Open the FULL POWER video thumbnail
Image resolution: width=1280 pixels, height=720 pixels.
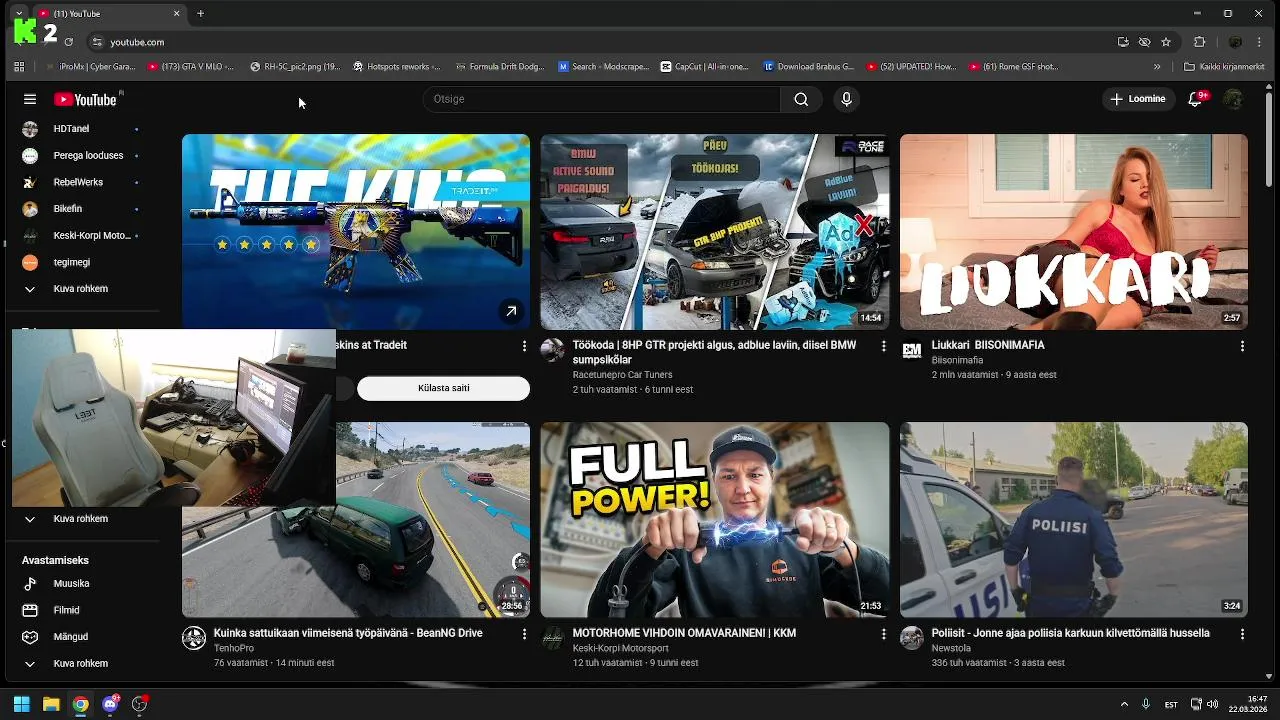click(715, 520)
